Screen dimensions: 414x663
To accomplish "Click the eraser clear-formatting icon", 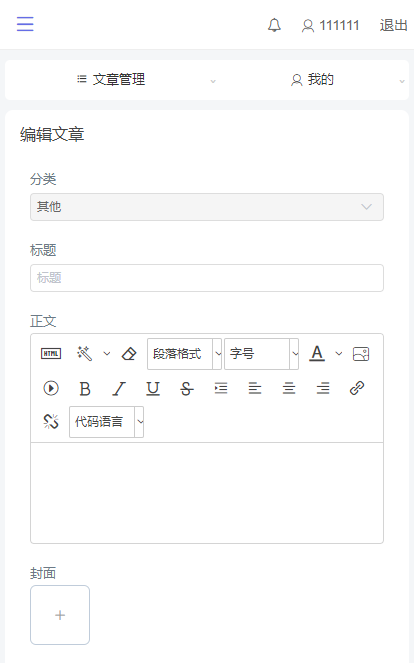I will coord(129,353).
